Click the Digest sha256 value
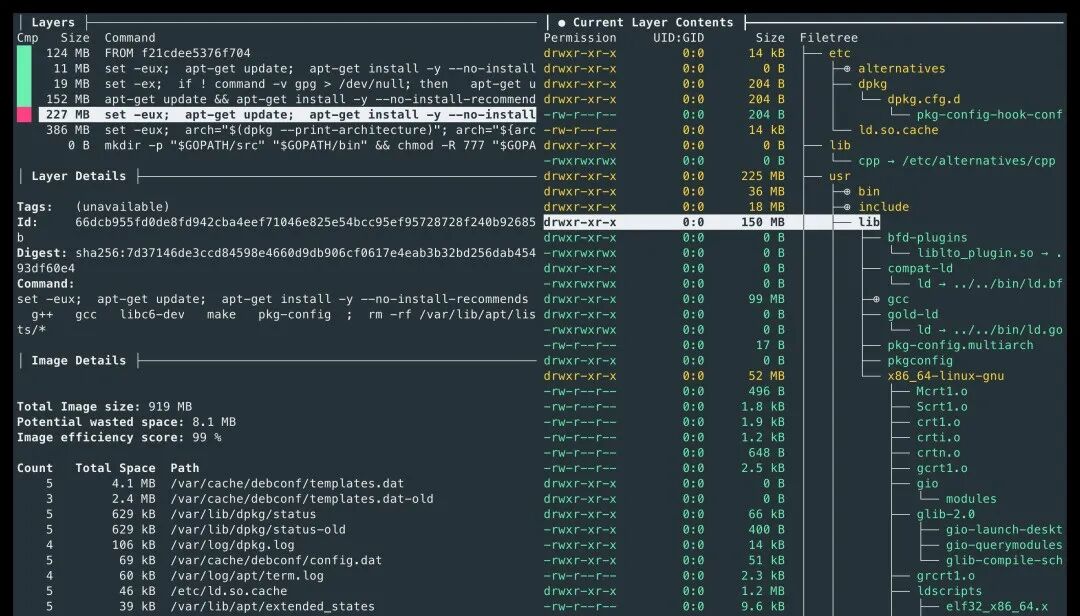The width and height of the screenshot is (1080, 616). [276, 260]
